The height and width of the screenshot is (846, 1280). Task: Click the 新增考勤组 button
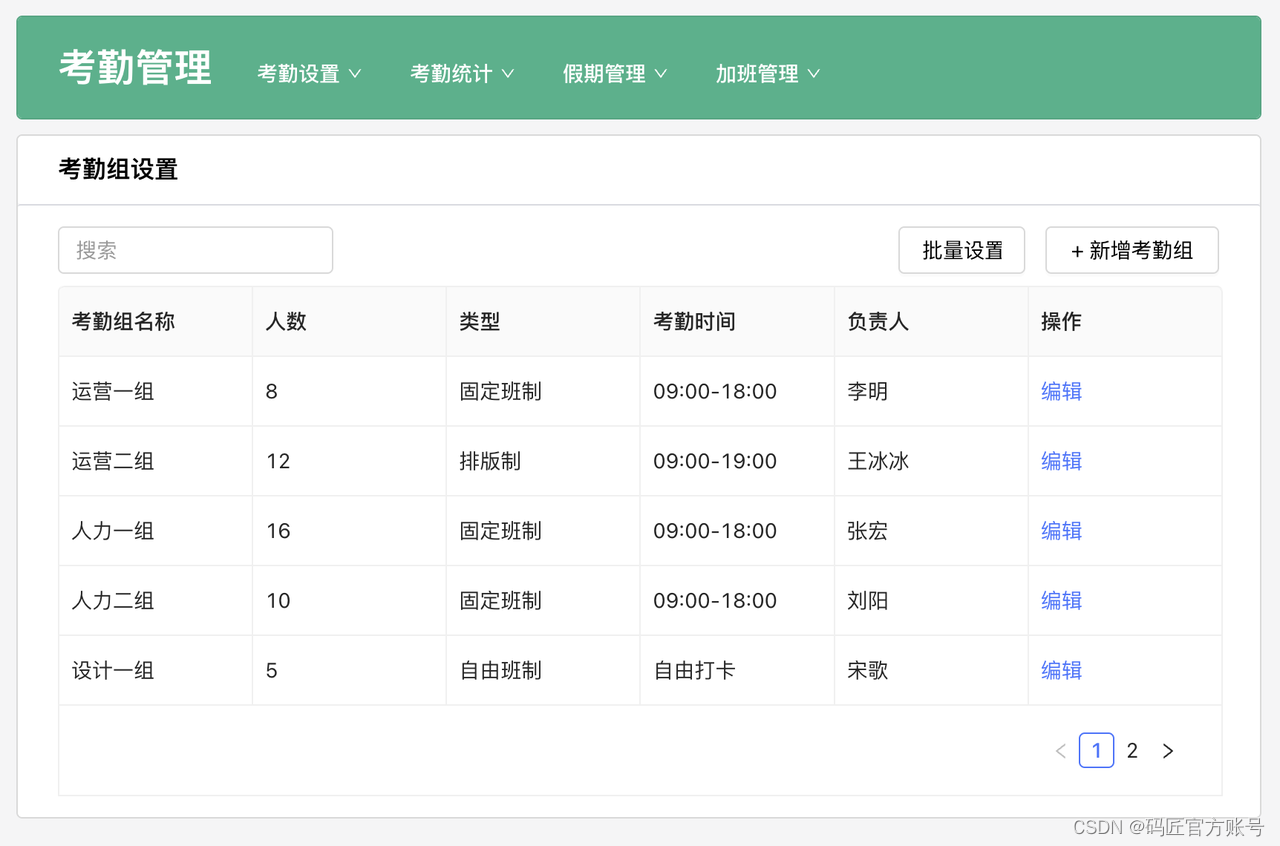(x=1132, y=250)
